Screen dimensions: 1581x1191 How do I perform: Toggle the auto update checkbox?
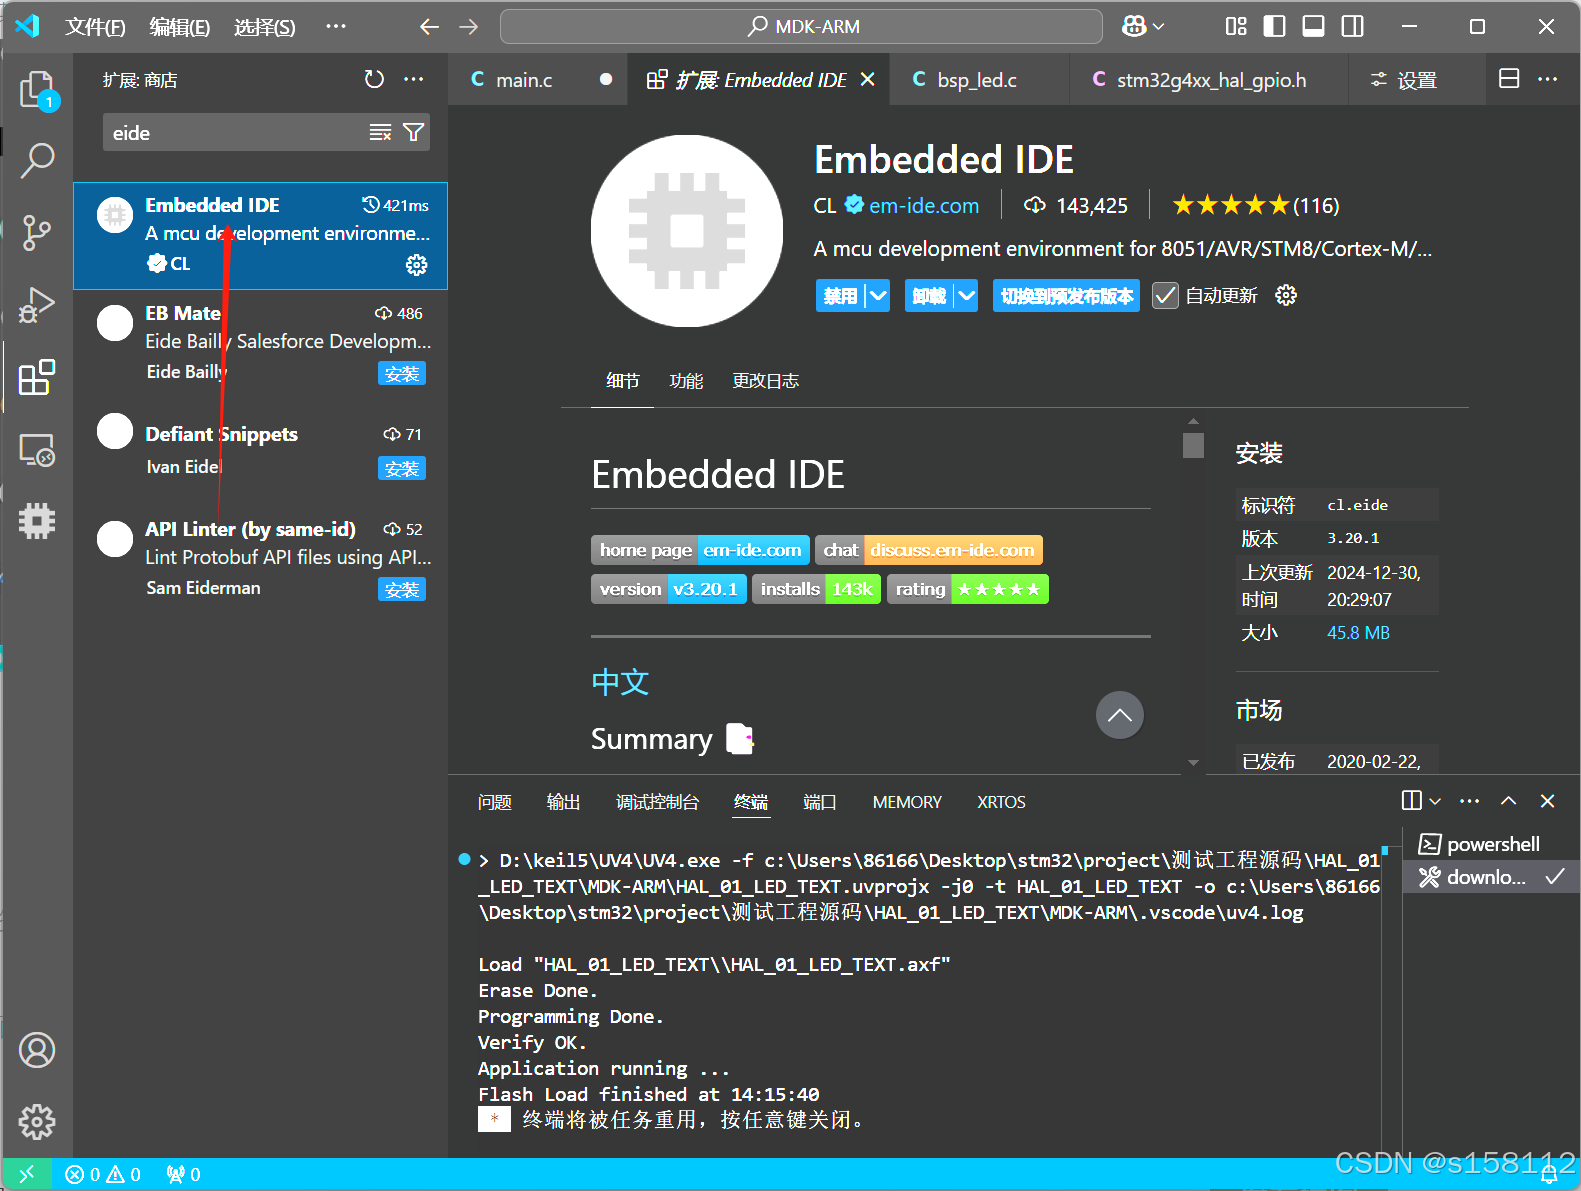pos(1165,295)
